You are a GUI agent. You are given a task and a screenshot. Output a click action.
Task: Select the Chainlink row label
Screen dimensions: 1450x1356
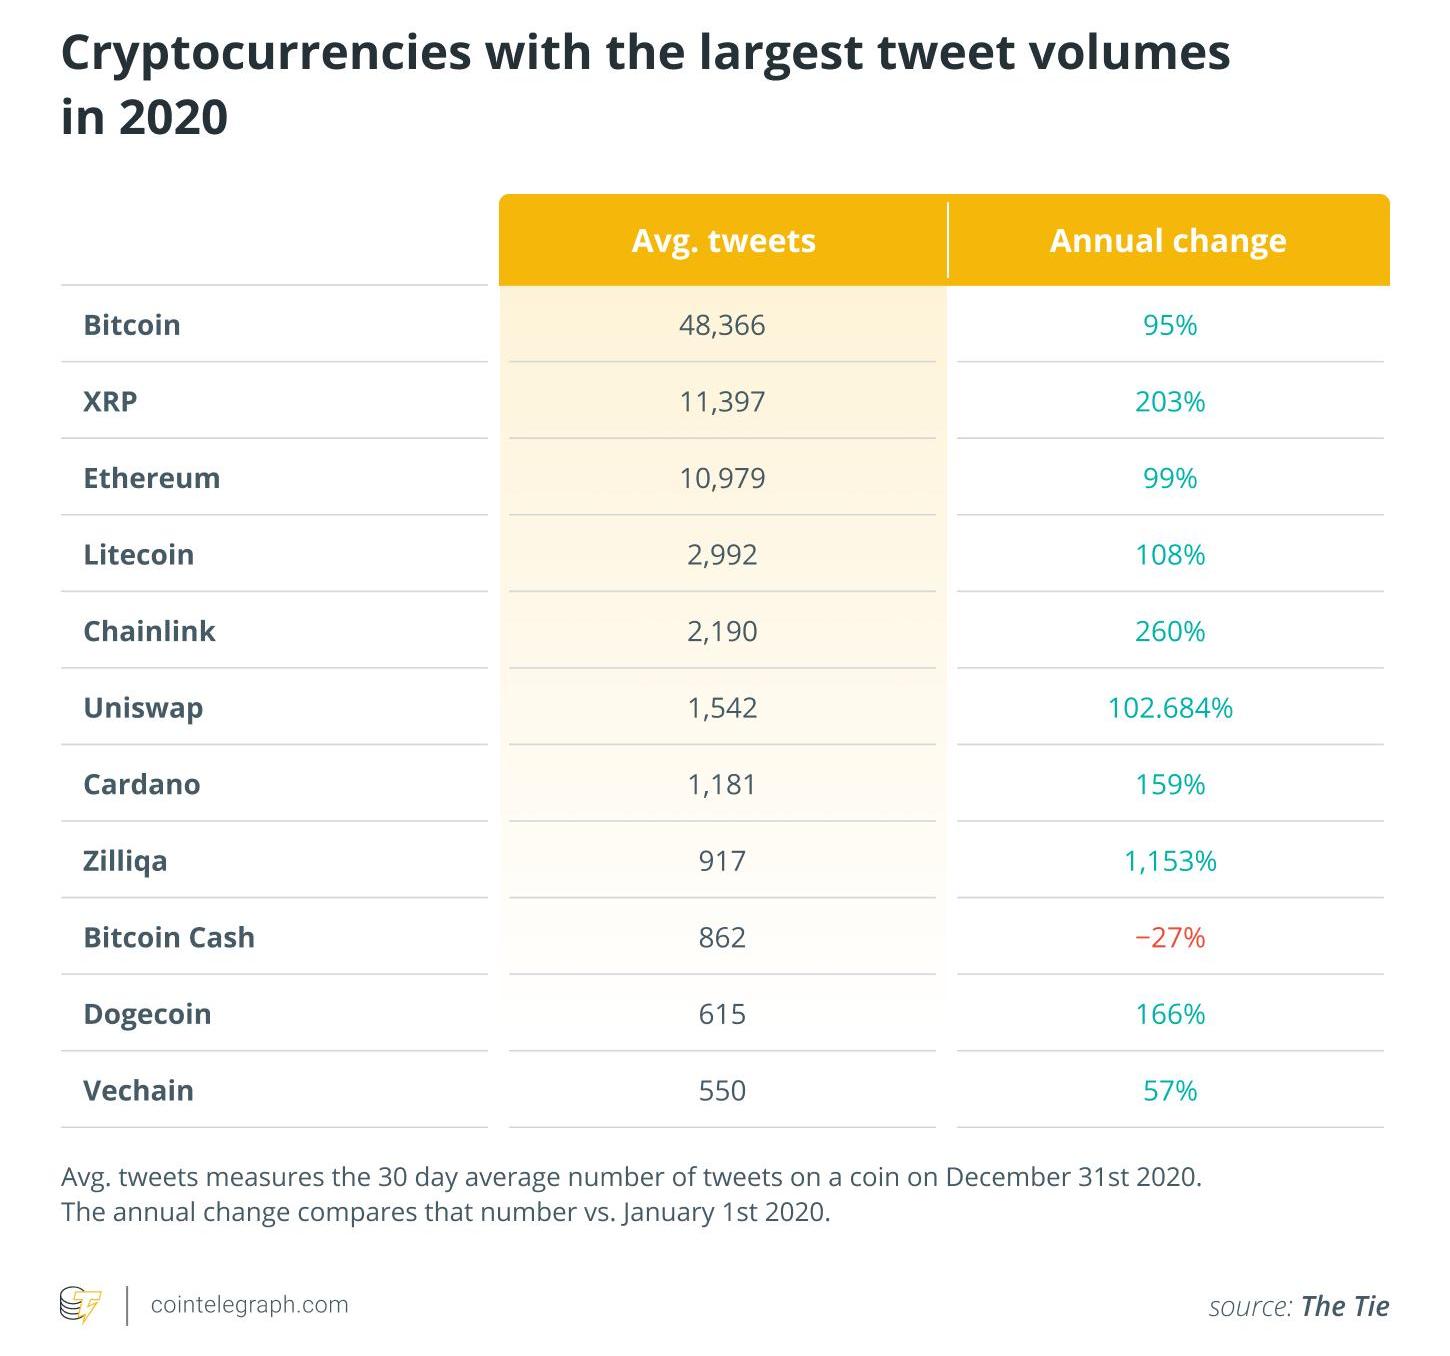coord(149,631)
